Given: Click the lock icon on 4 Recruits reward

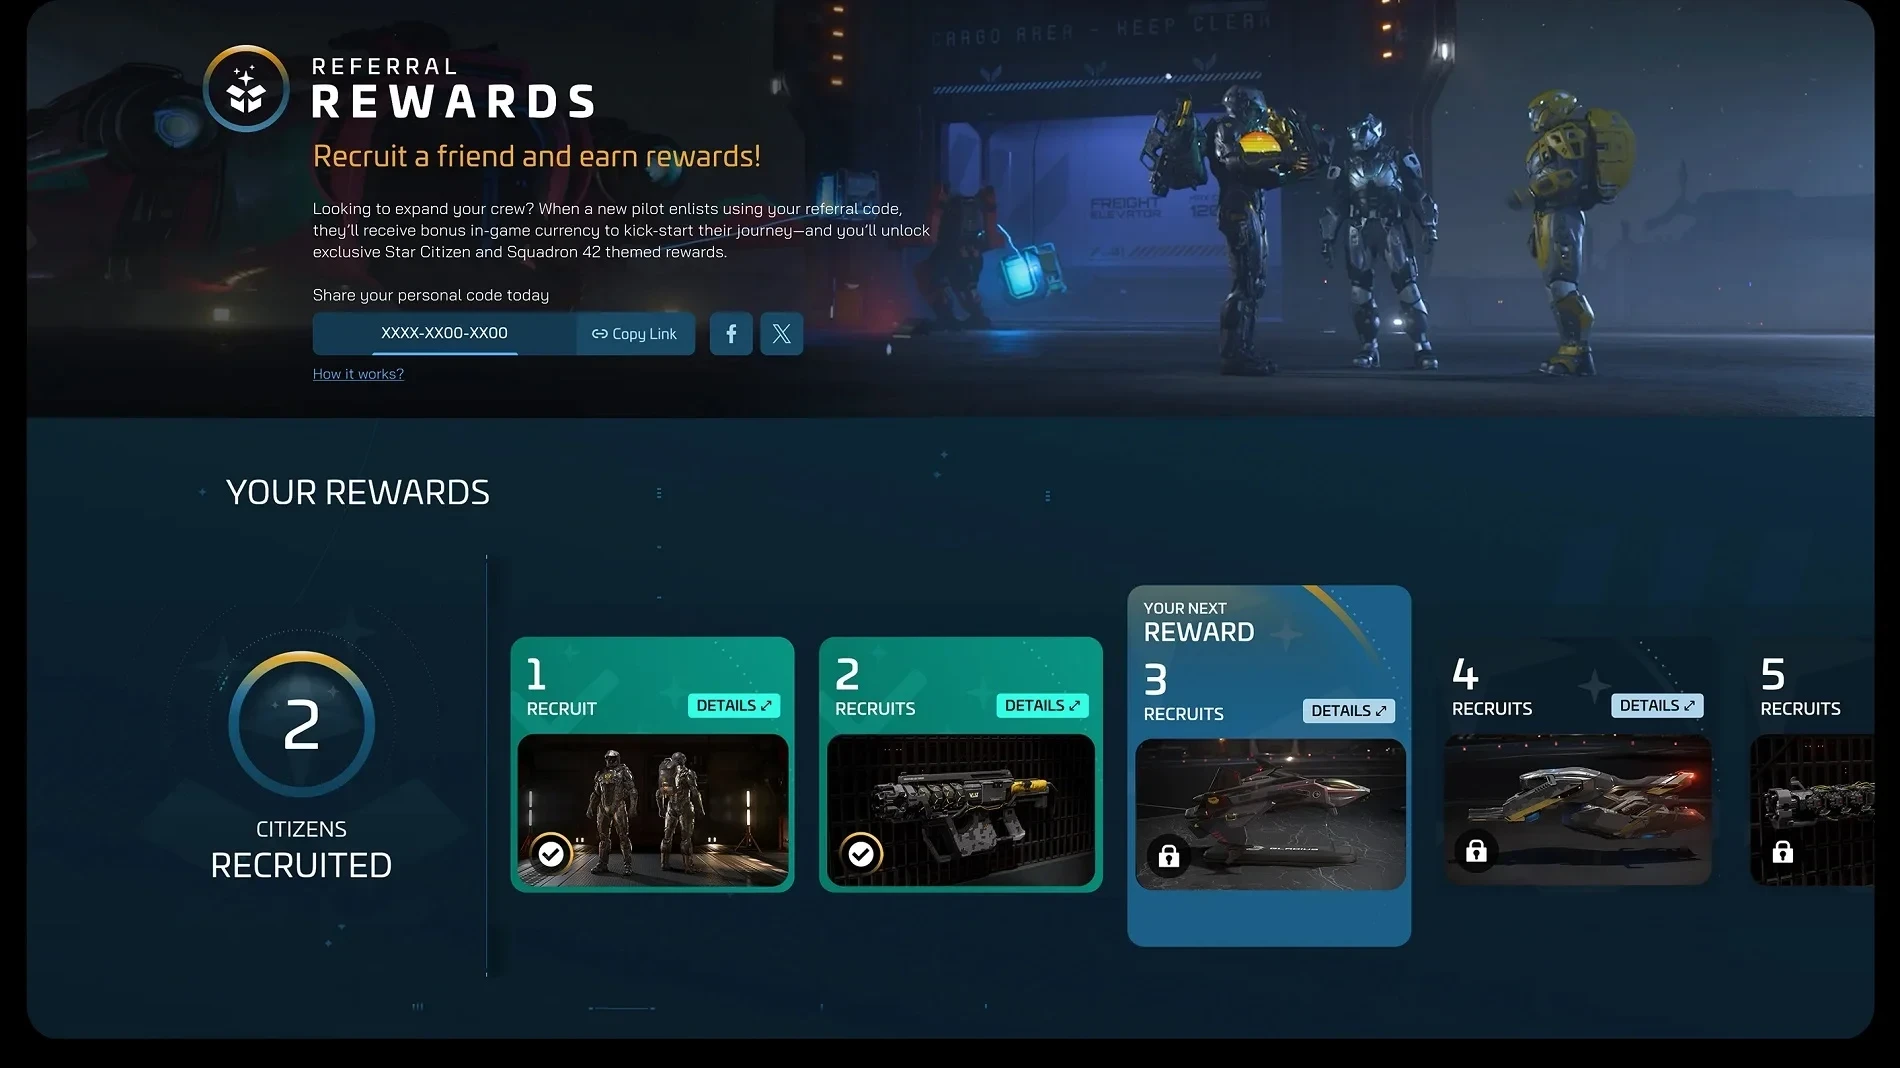Looking at the screenshot, I should point(1476,851).
